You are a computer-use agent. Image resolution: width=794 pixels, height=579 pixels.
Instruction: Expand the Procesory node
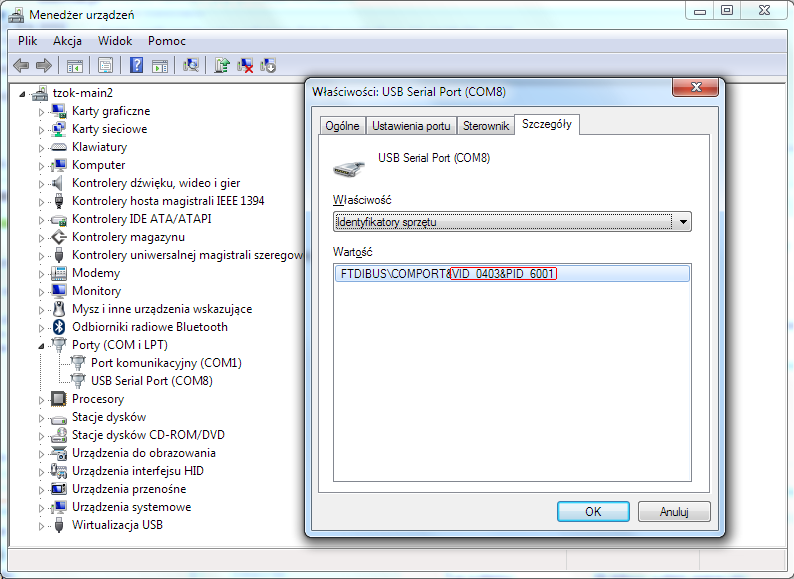click(x=42, y=400)
